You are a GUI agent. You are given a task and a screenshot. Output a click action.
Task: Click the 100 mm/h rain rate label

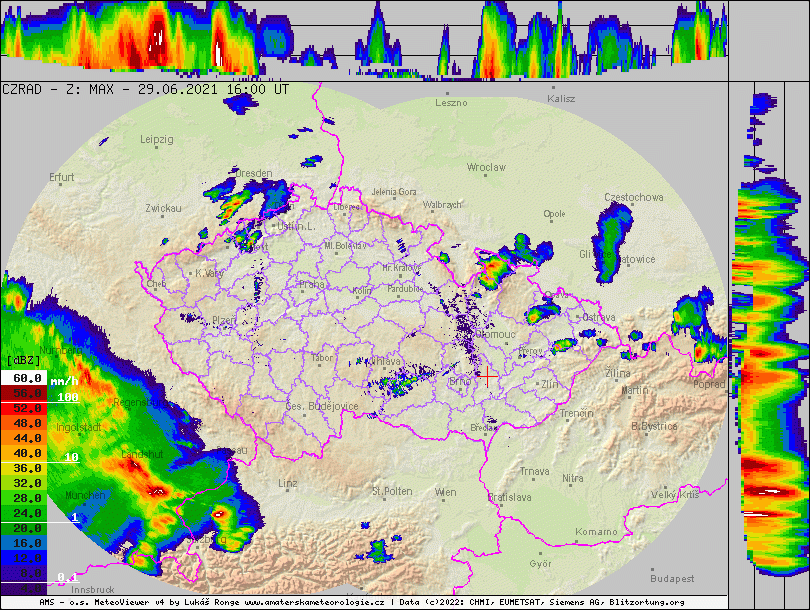tap(67, 397)
